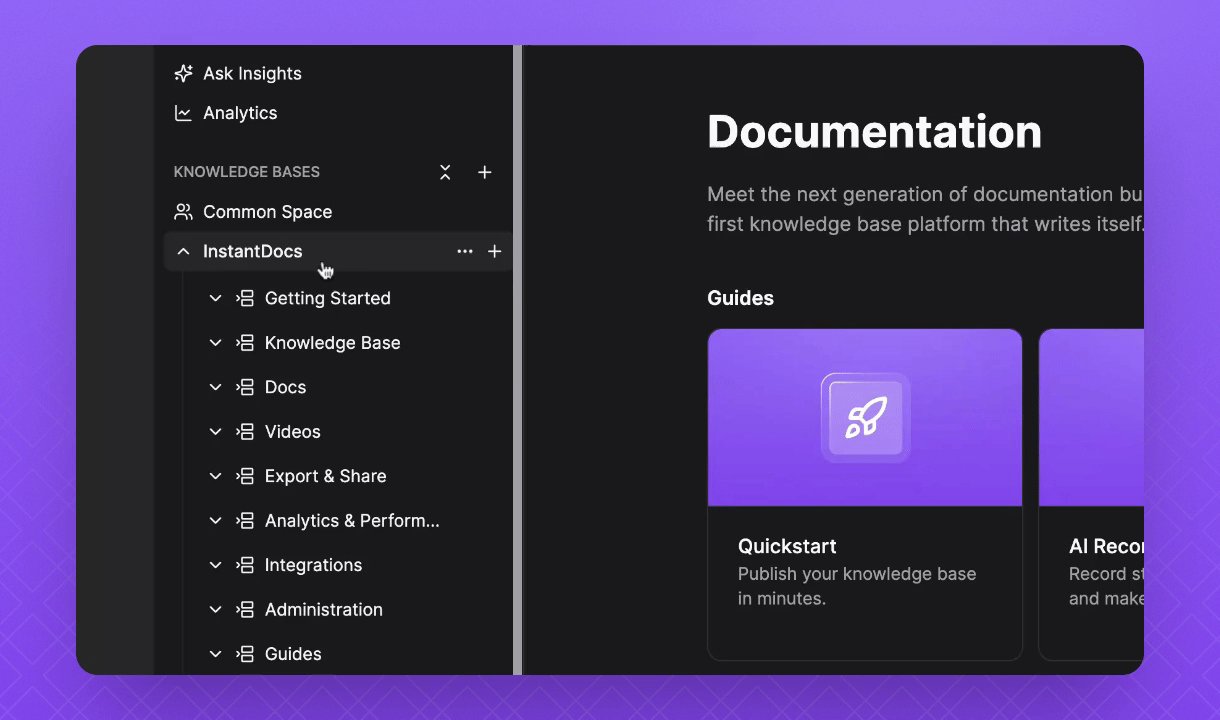Select Videos in the sidebar tree
Image resolution: width=1220 pixels, height=720 pixels.
point(292,432)
